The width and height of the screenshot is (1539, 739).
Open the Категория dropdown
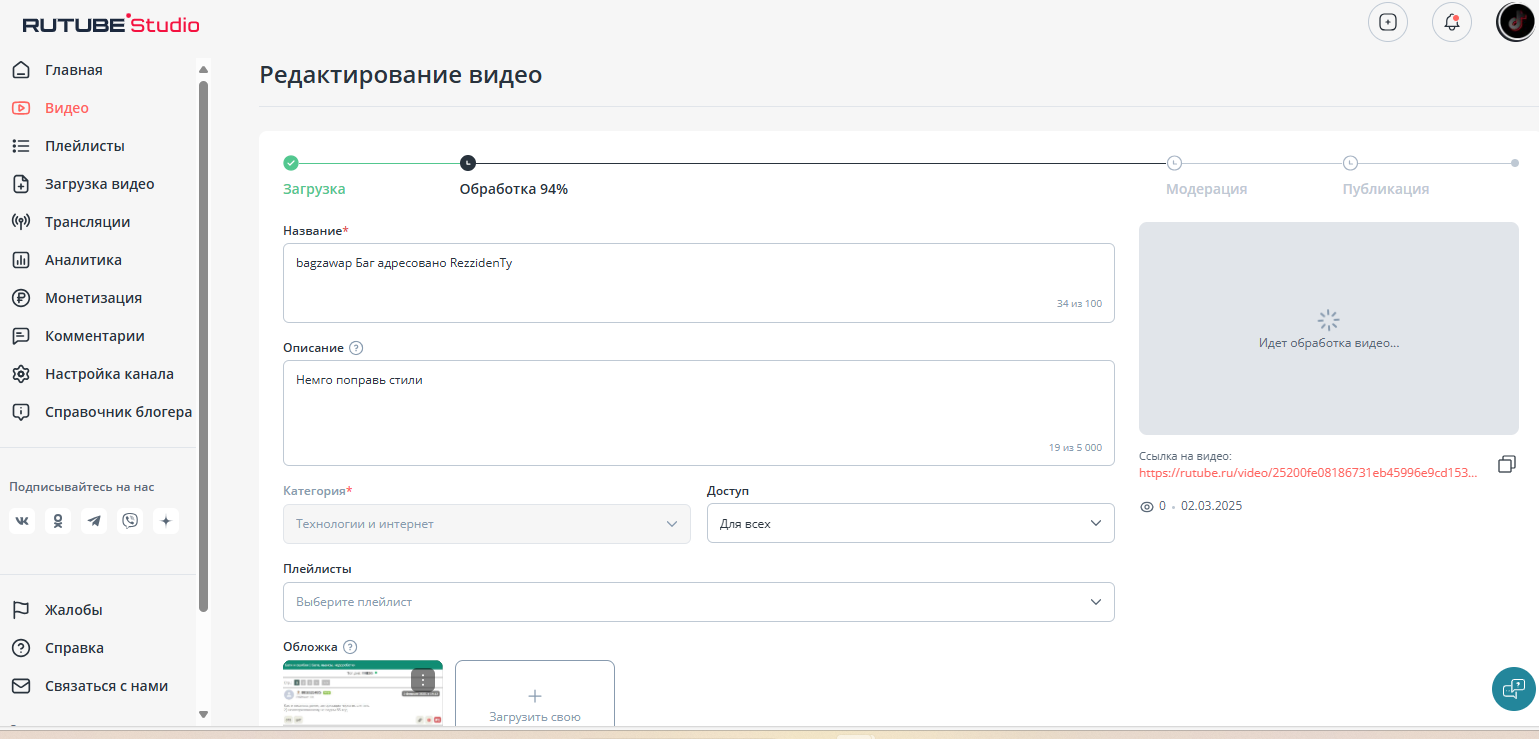tap(486, 523)
